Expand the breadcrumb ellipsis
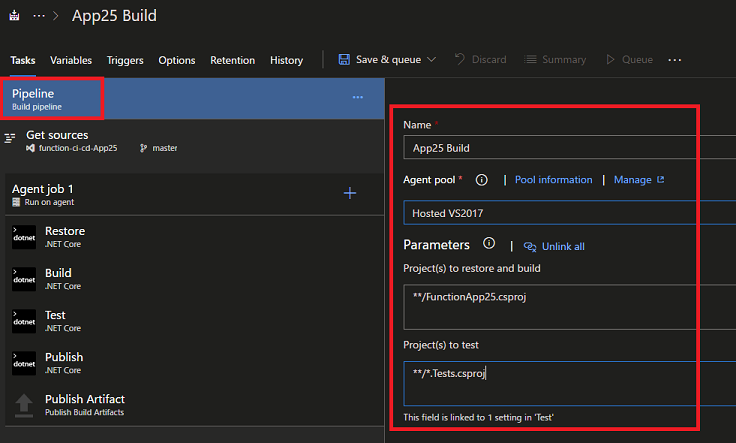Image resolution: width=736 pixels, height=443 pixels. click(x=40, y=16)
